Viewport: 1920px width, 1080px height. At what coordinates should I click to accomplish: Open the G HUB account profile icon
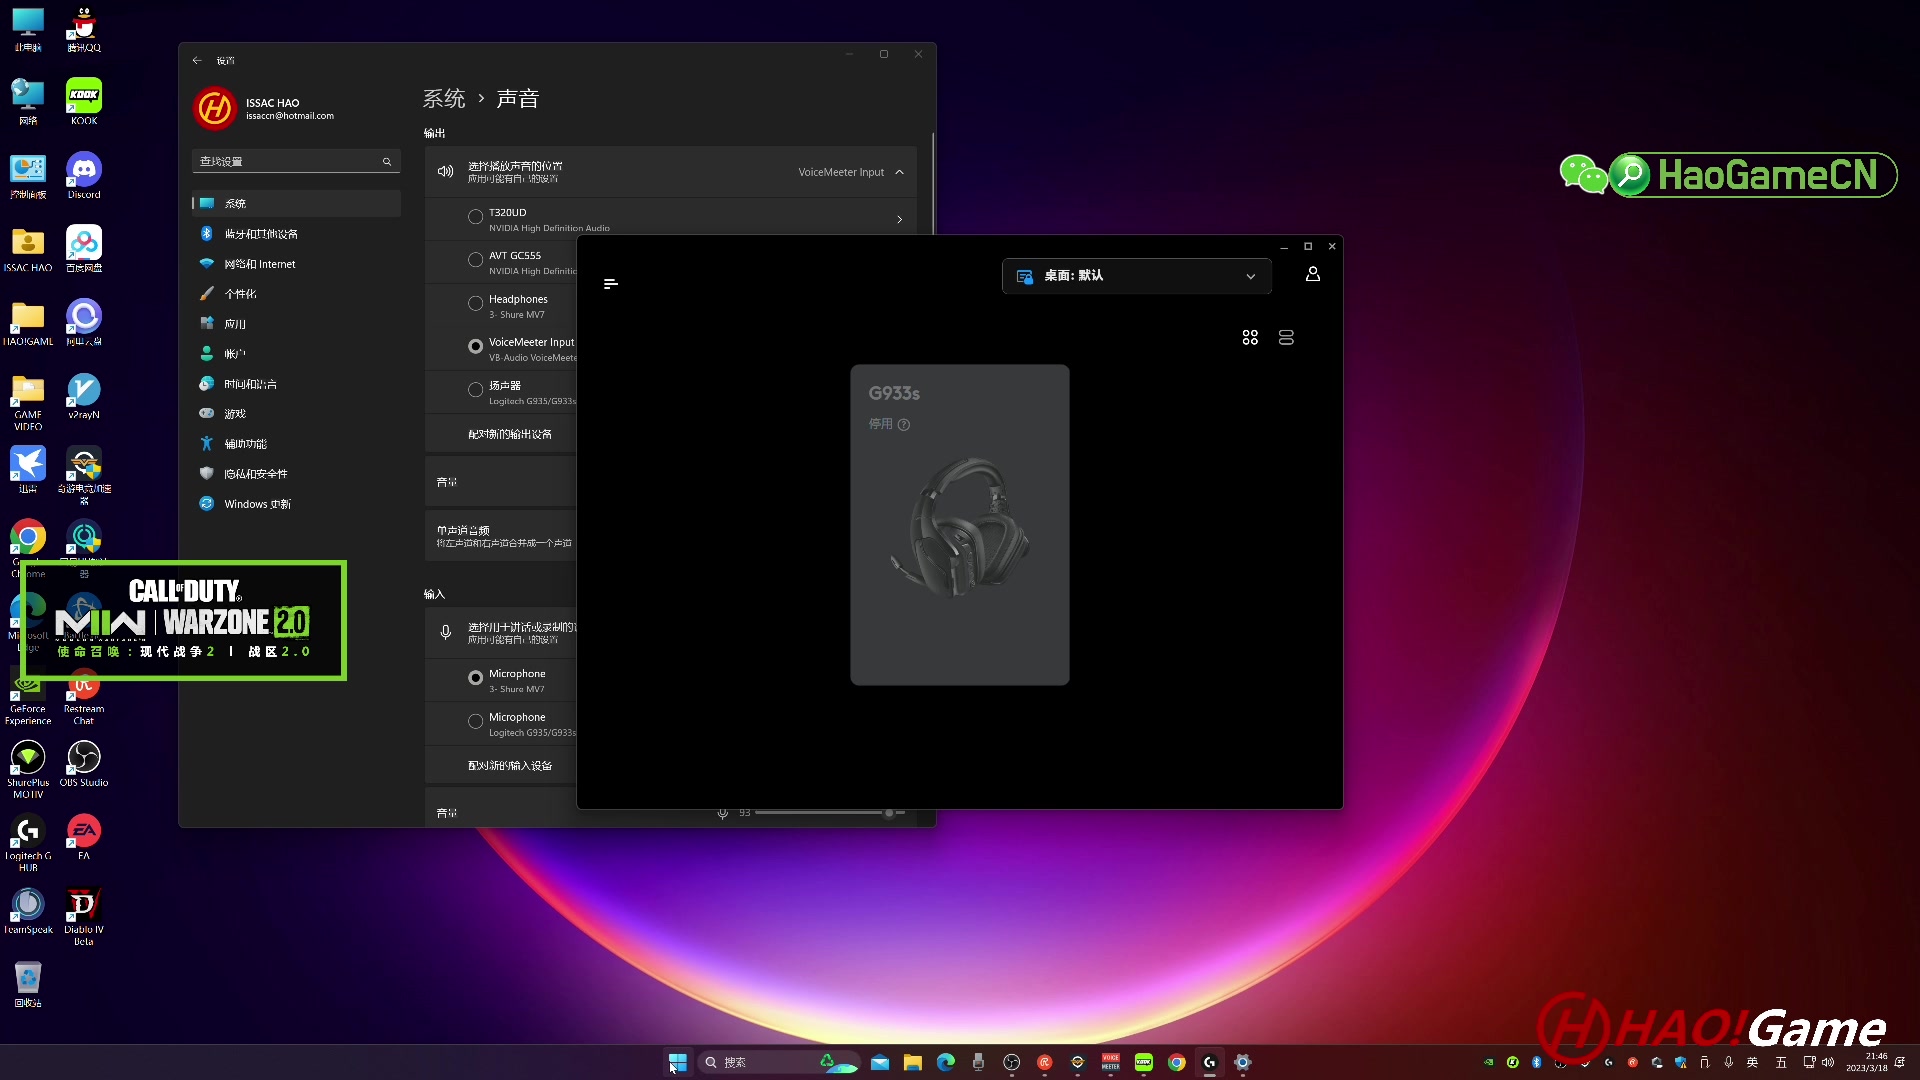click(1313, 274)
